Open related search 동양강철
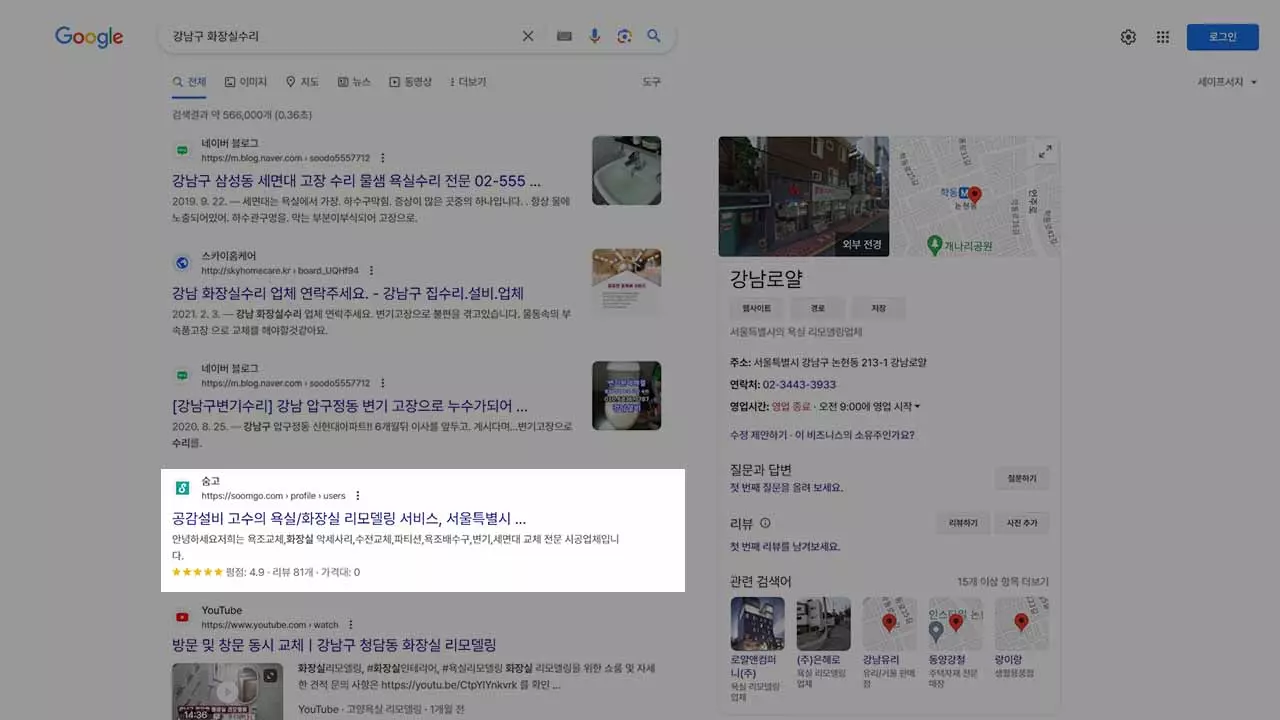The width and height of the screenshot is (1280, 720). (955, 641)
